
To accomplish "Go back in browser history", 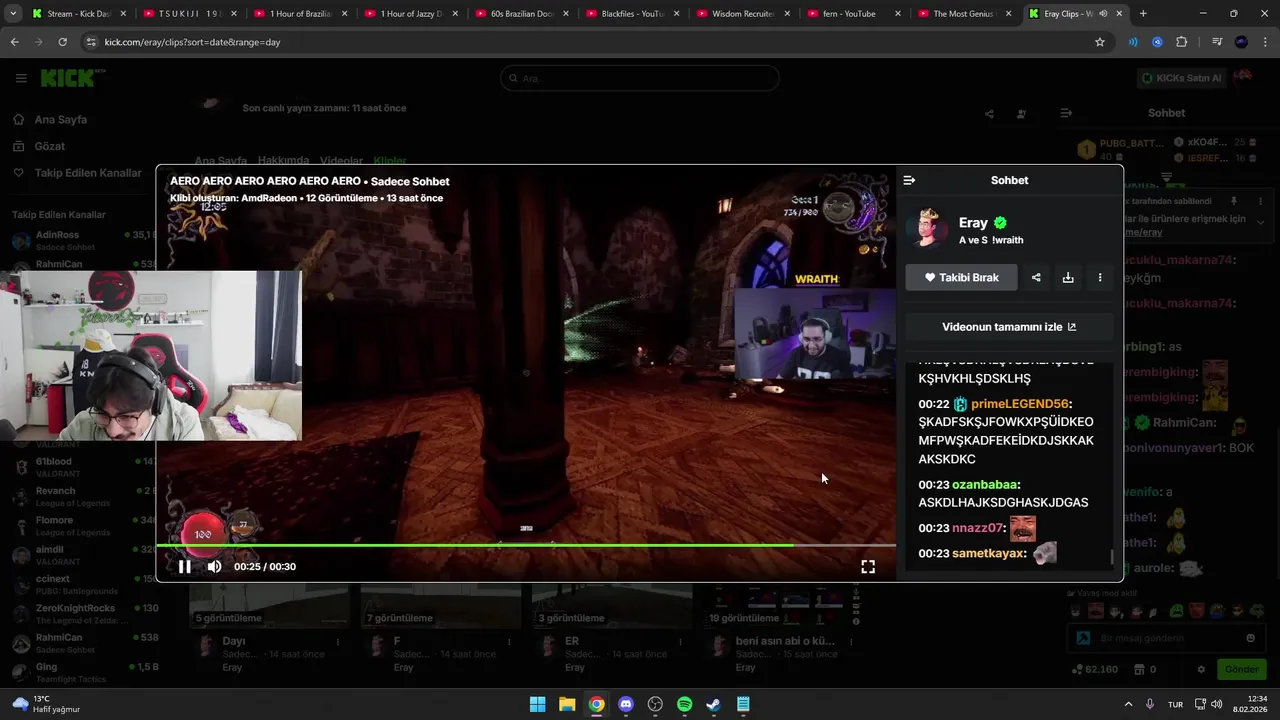I will tap(14, 42).
